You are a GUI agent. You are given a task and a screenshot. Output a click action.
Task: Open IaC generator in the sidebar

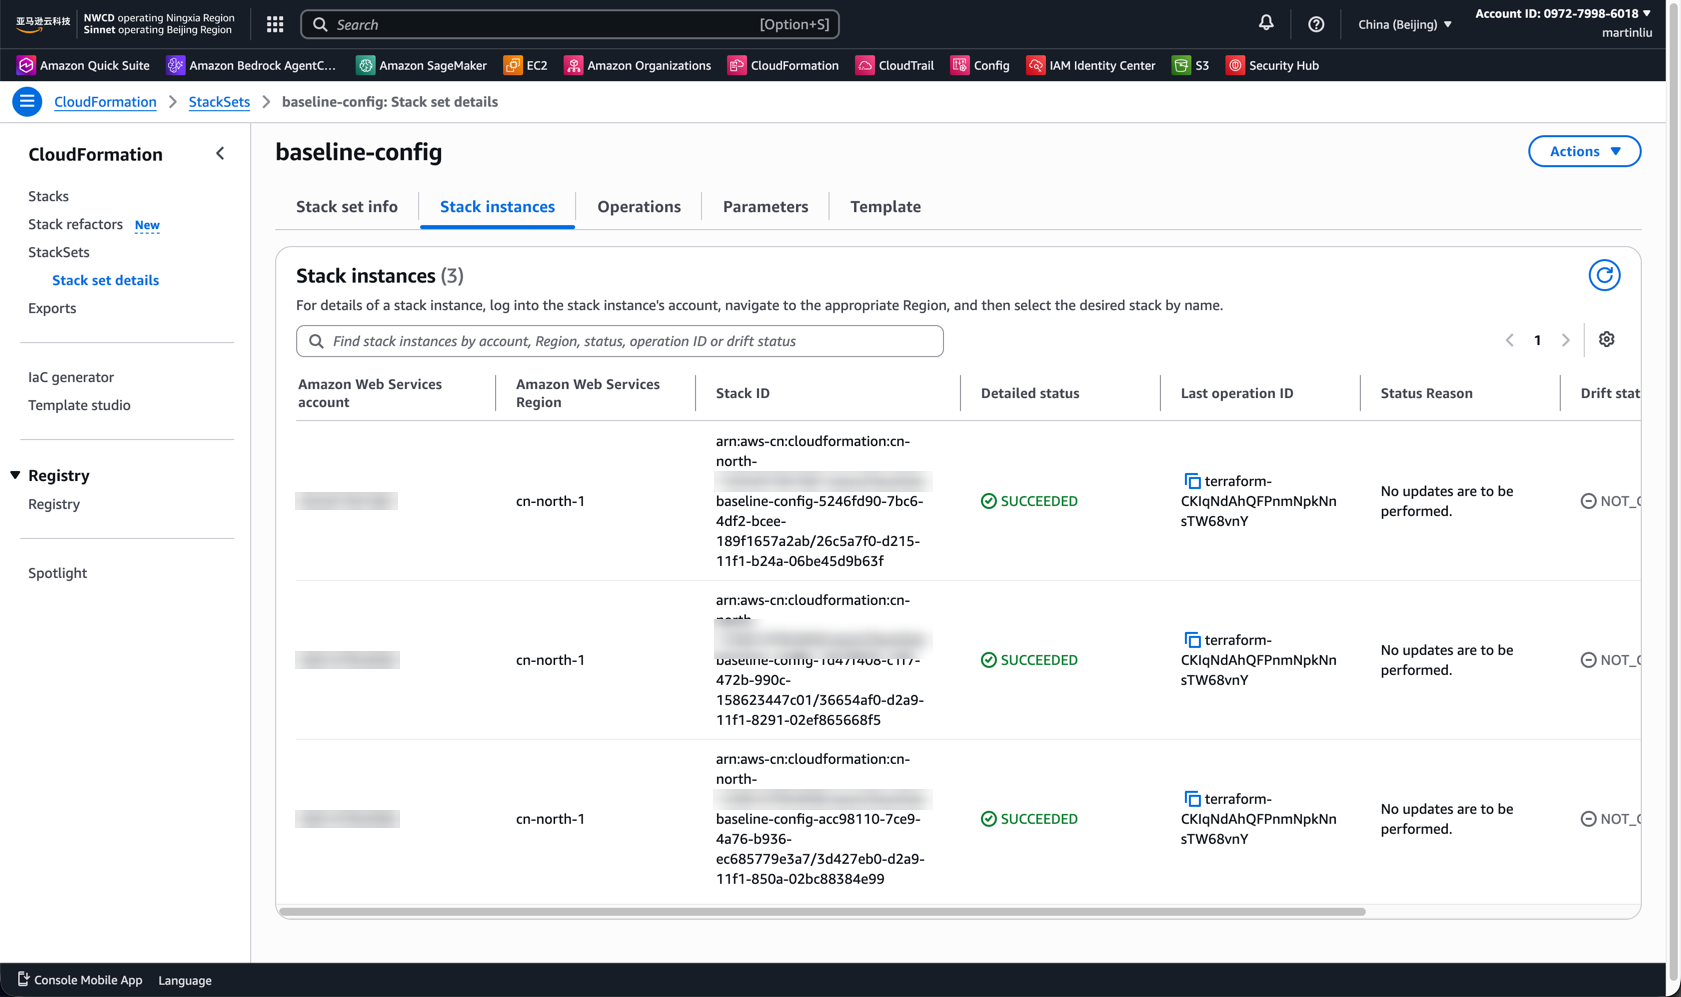click(71, 377)
